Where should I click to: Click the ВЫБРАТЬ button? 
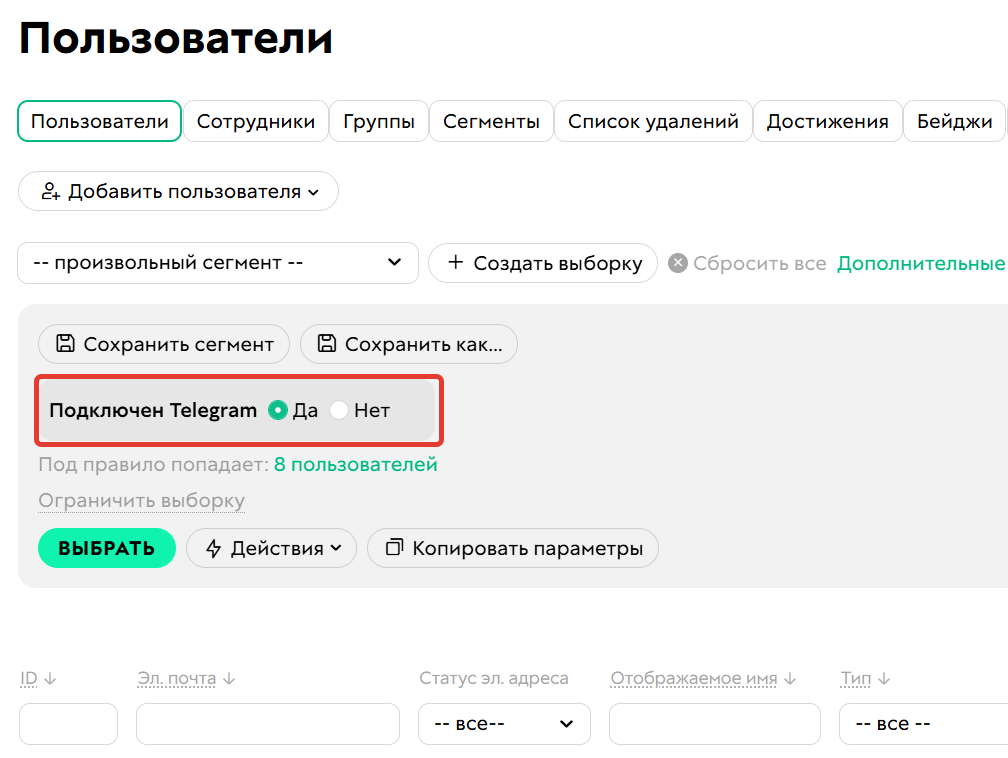click(x=106, y=548)
